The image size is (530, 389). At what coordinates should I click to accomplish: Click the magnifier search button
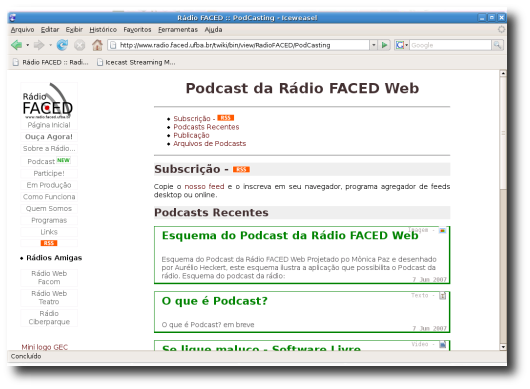(497, 45)
